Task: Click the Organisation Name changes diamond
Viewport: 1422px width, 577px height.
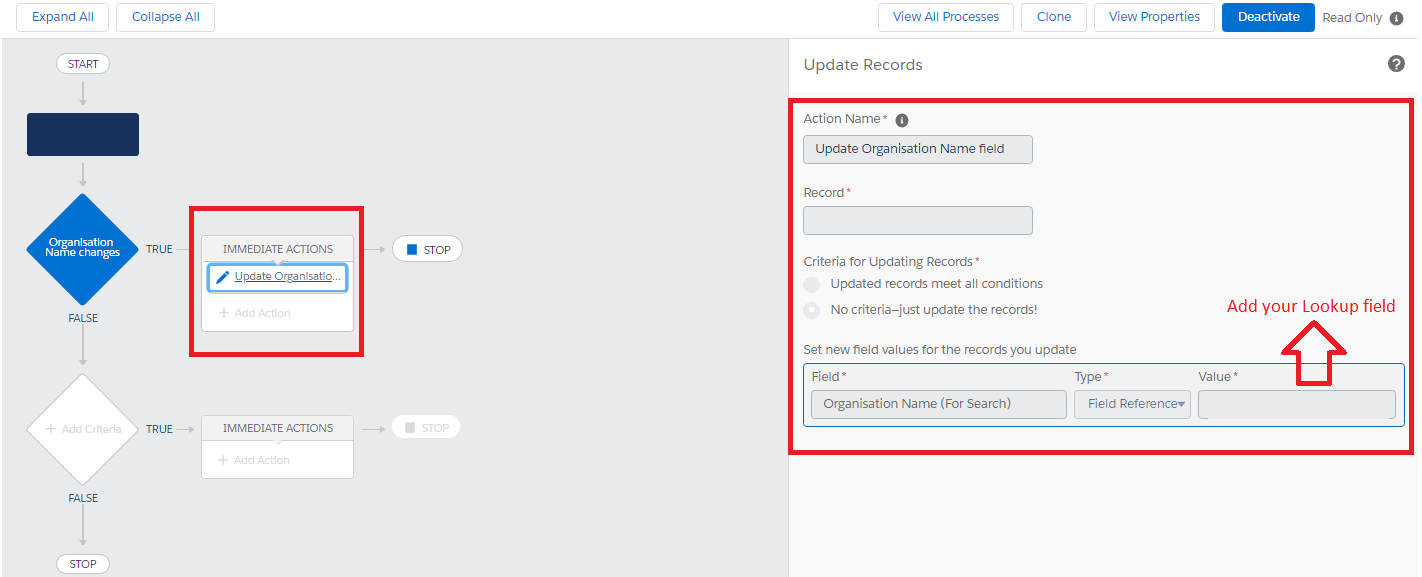Action: coord(82,248)
